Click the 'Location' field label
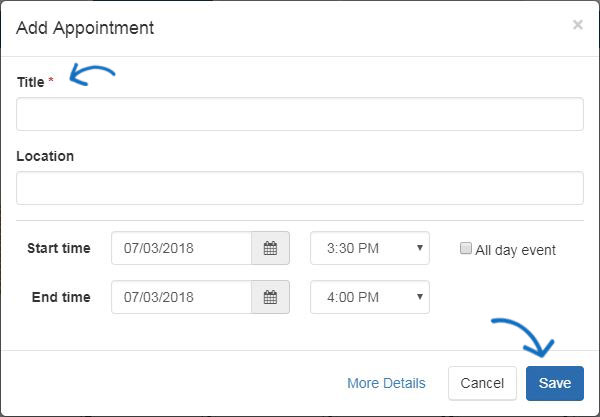This screenshot has height=417, width=600. pyautogui.click(x=45, y=156)
